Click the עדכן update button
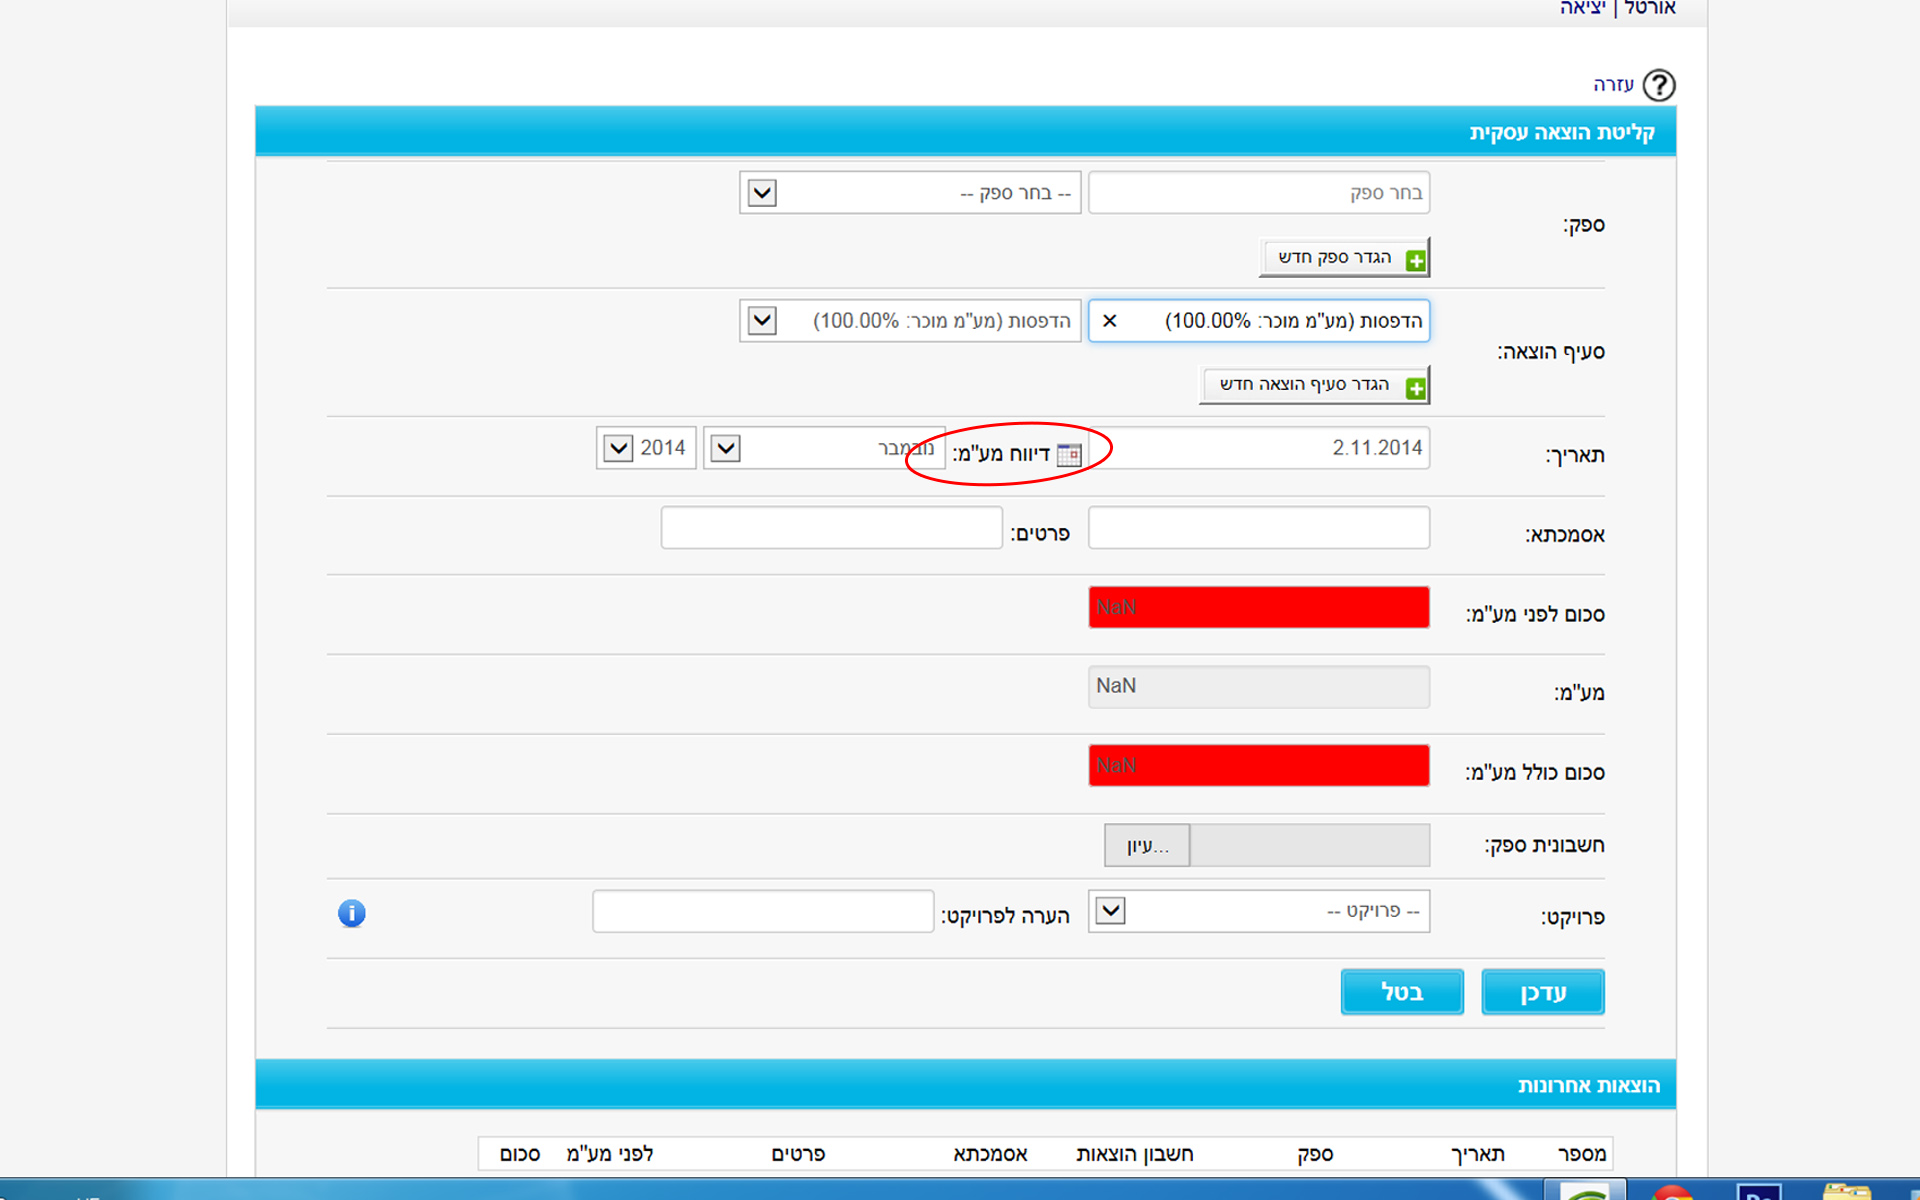 tap(1542, 992)
